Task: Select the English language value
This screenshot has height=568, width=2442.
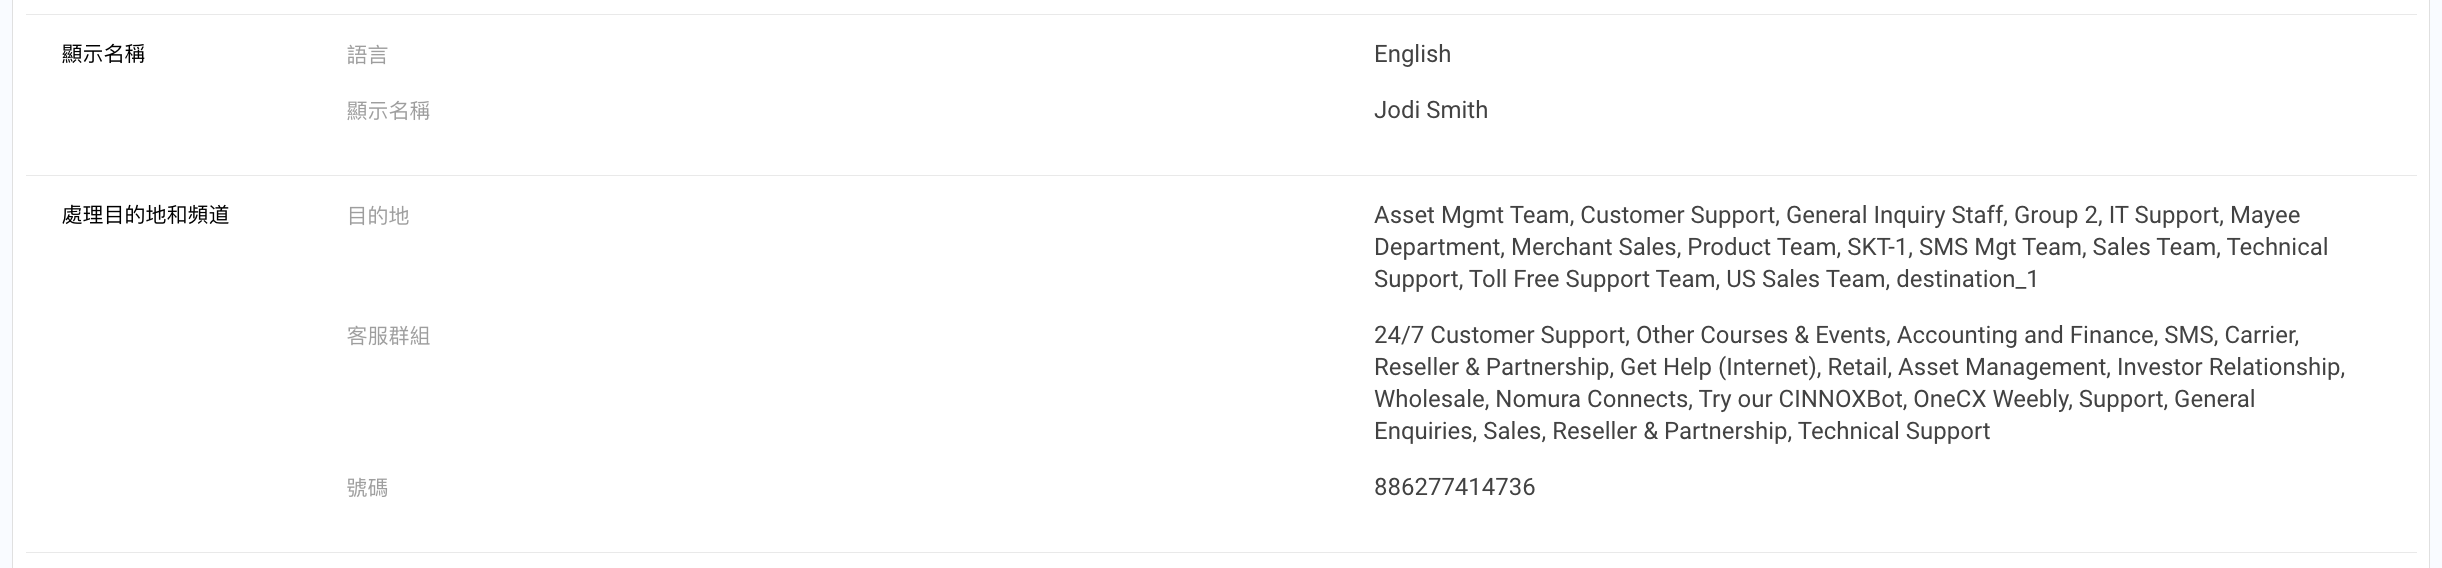Action: (x=1412, y=54)
